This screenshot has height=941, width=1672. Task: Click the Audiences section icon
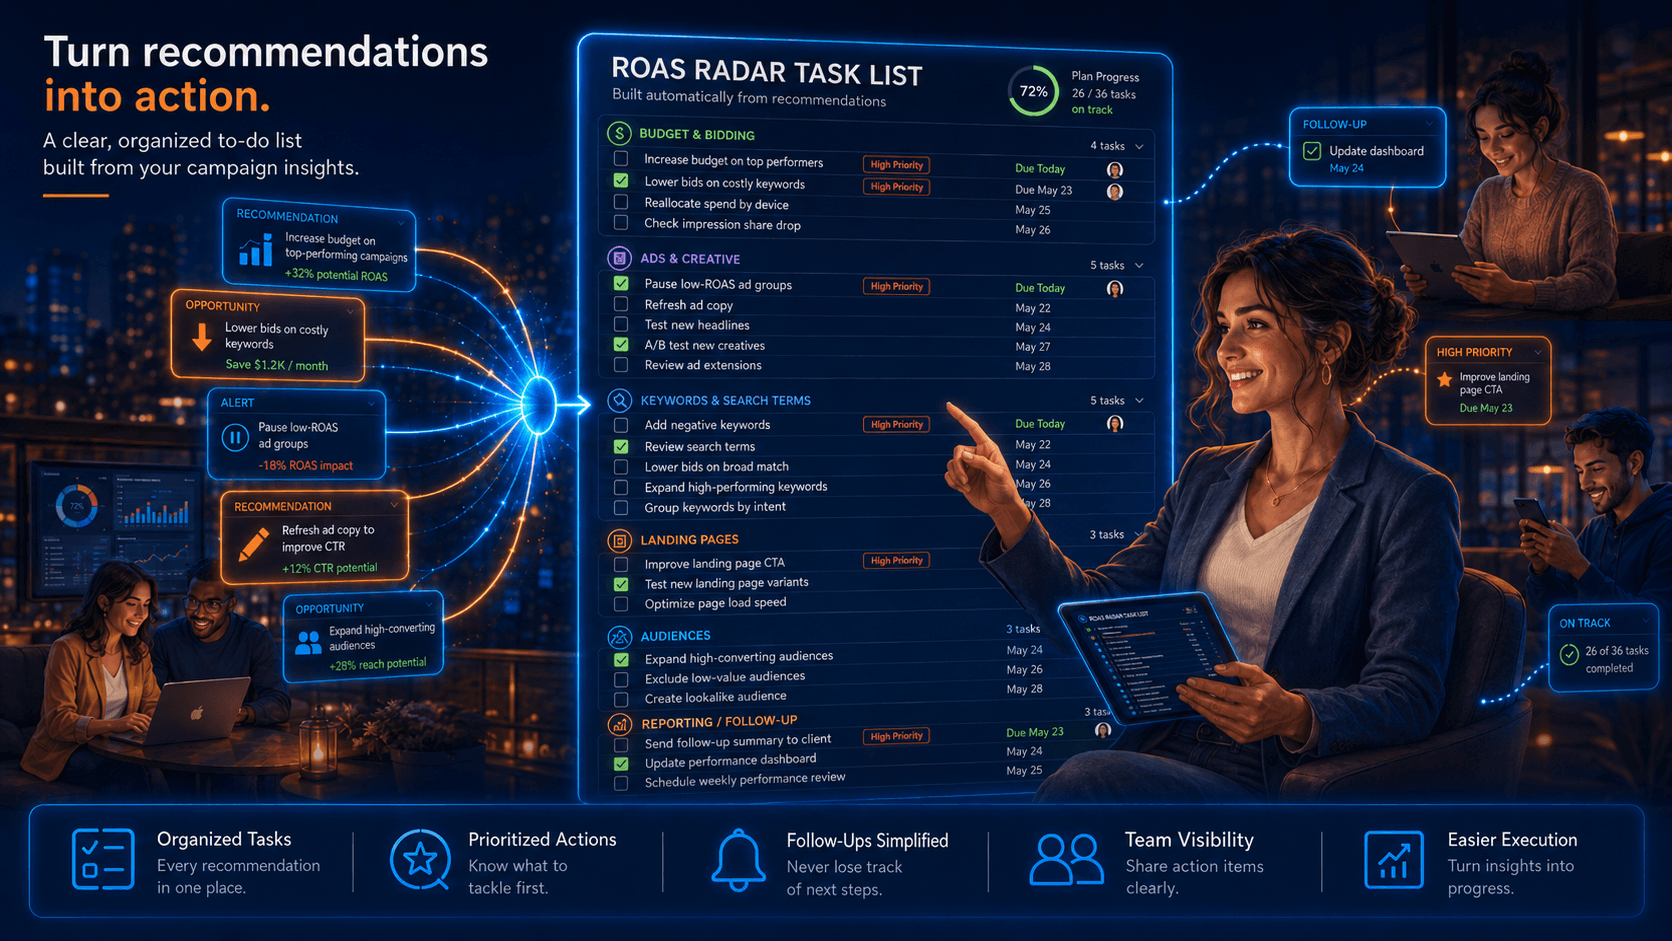click(x=619, y=636)
